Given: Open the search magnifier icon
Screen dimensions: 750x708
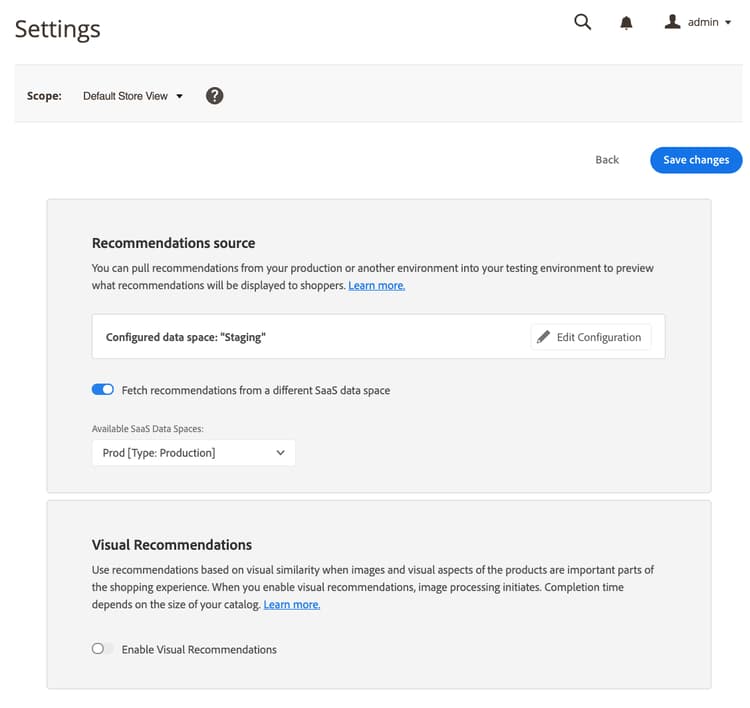Looking at the screenshot, I should click(x=582, y=22).
